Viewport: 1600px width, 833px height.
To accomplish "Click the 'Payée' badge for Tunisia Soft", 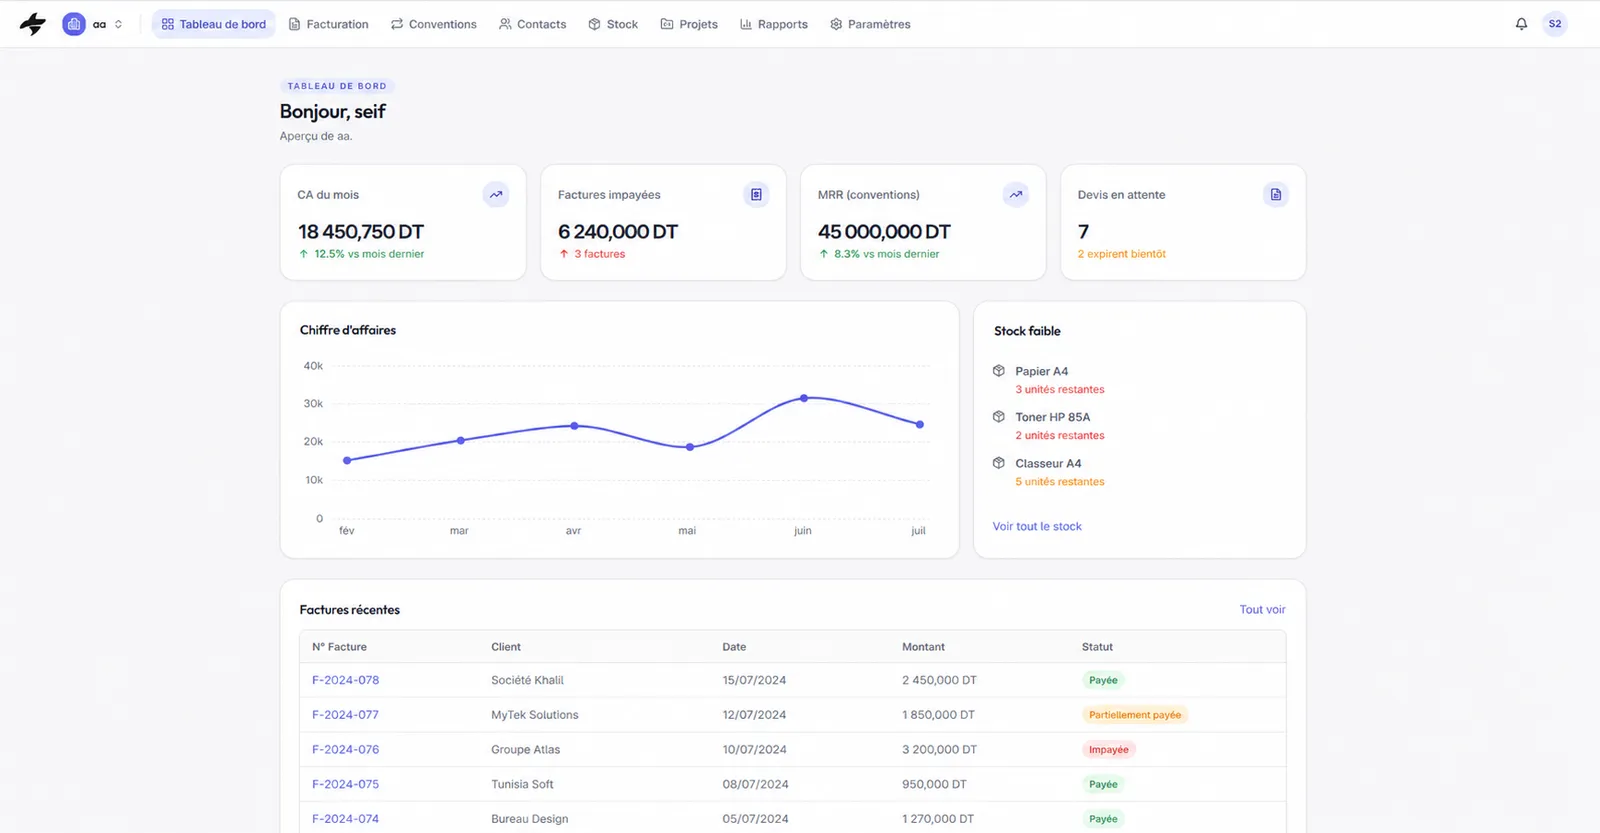I will point(1103,785).
